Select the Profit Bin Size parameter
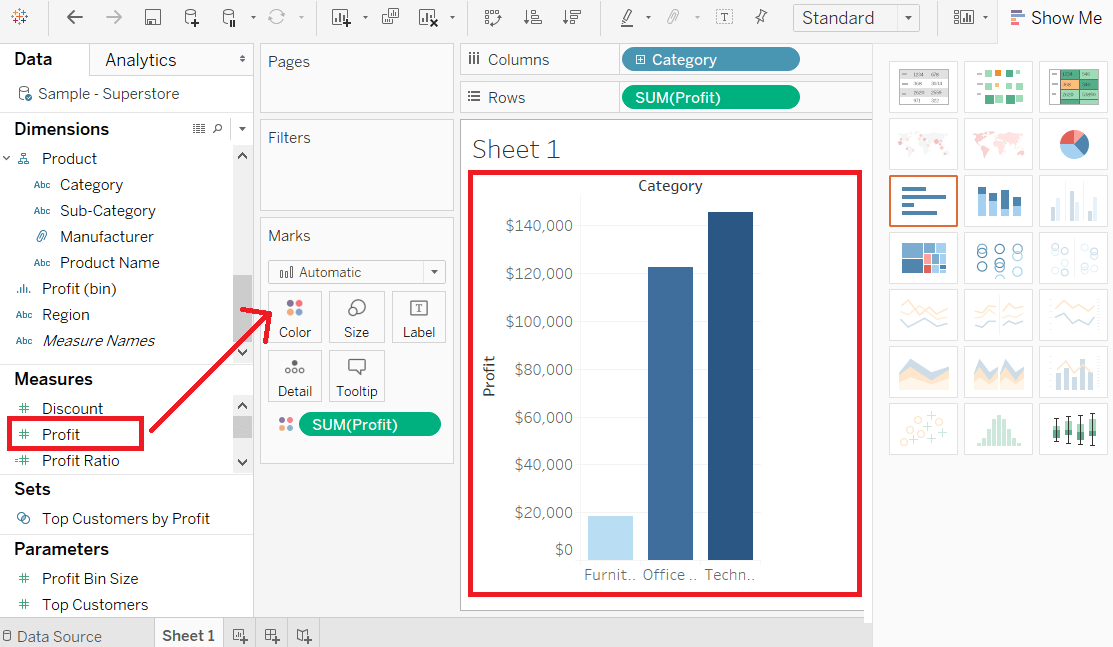This screenshot has height=647, width=1113. (89, 578)
